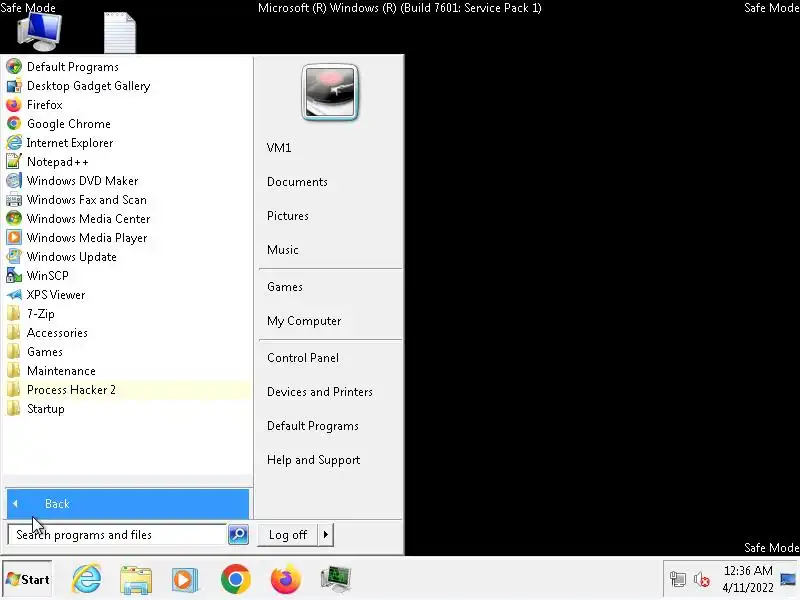Open Devices and Printers
Screen dimensions: 800x600
point(319,392)
